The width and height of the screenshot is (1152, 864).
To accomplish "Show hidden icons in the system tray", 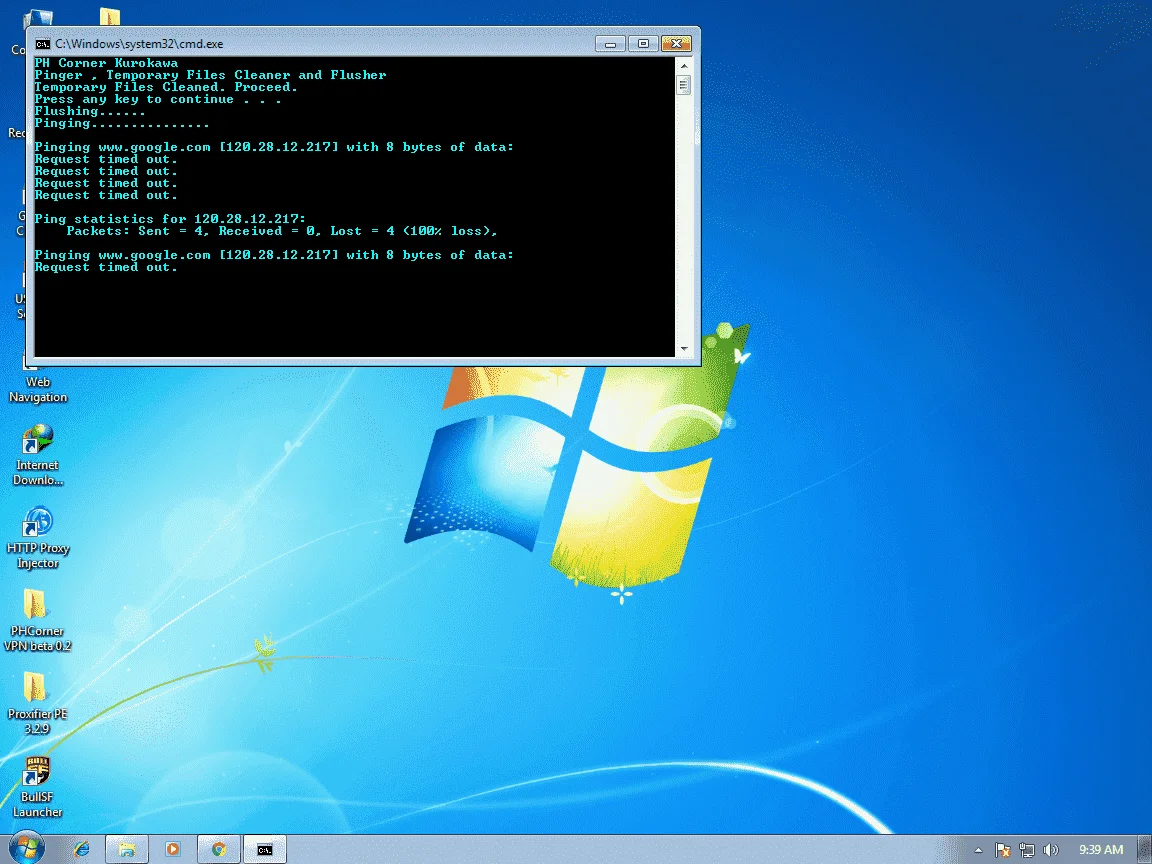I will coord(979,850).
